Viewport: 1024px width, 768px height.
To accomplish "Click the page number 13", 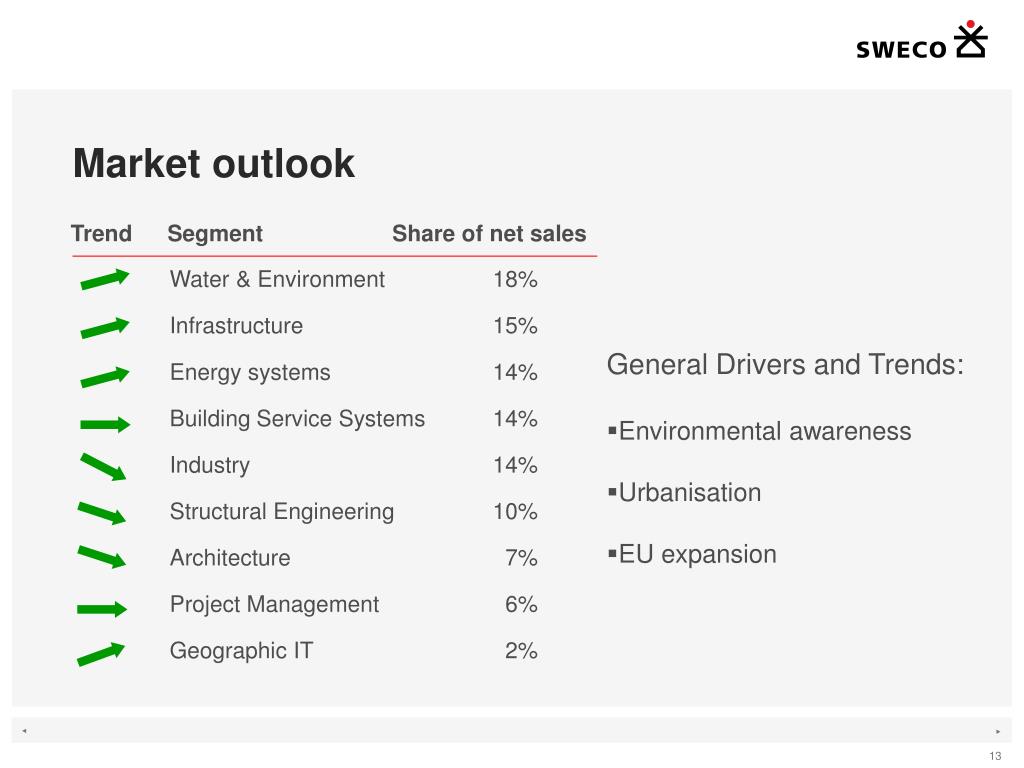I will pyautogui.click(x=995, y=756).
